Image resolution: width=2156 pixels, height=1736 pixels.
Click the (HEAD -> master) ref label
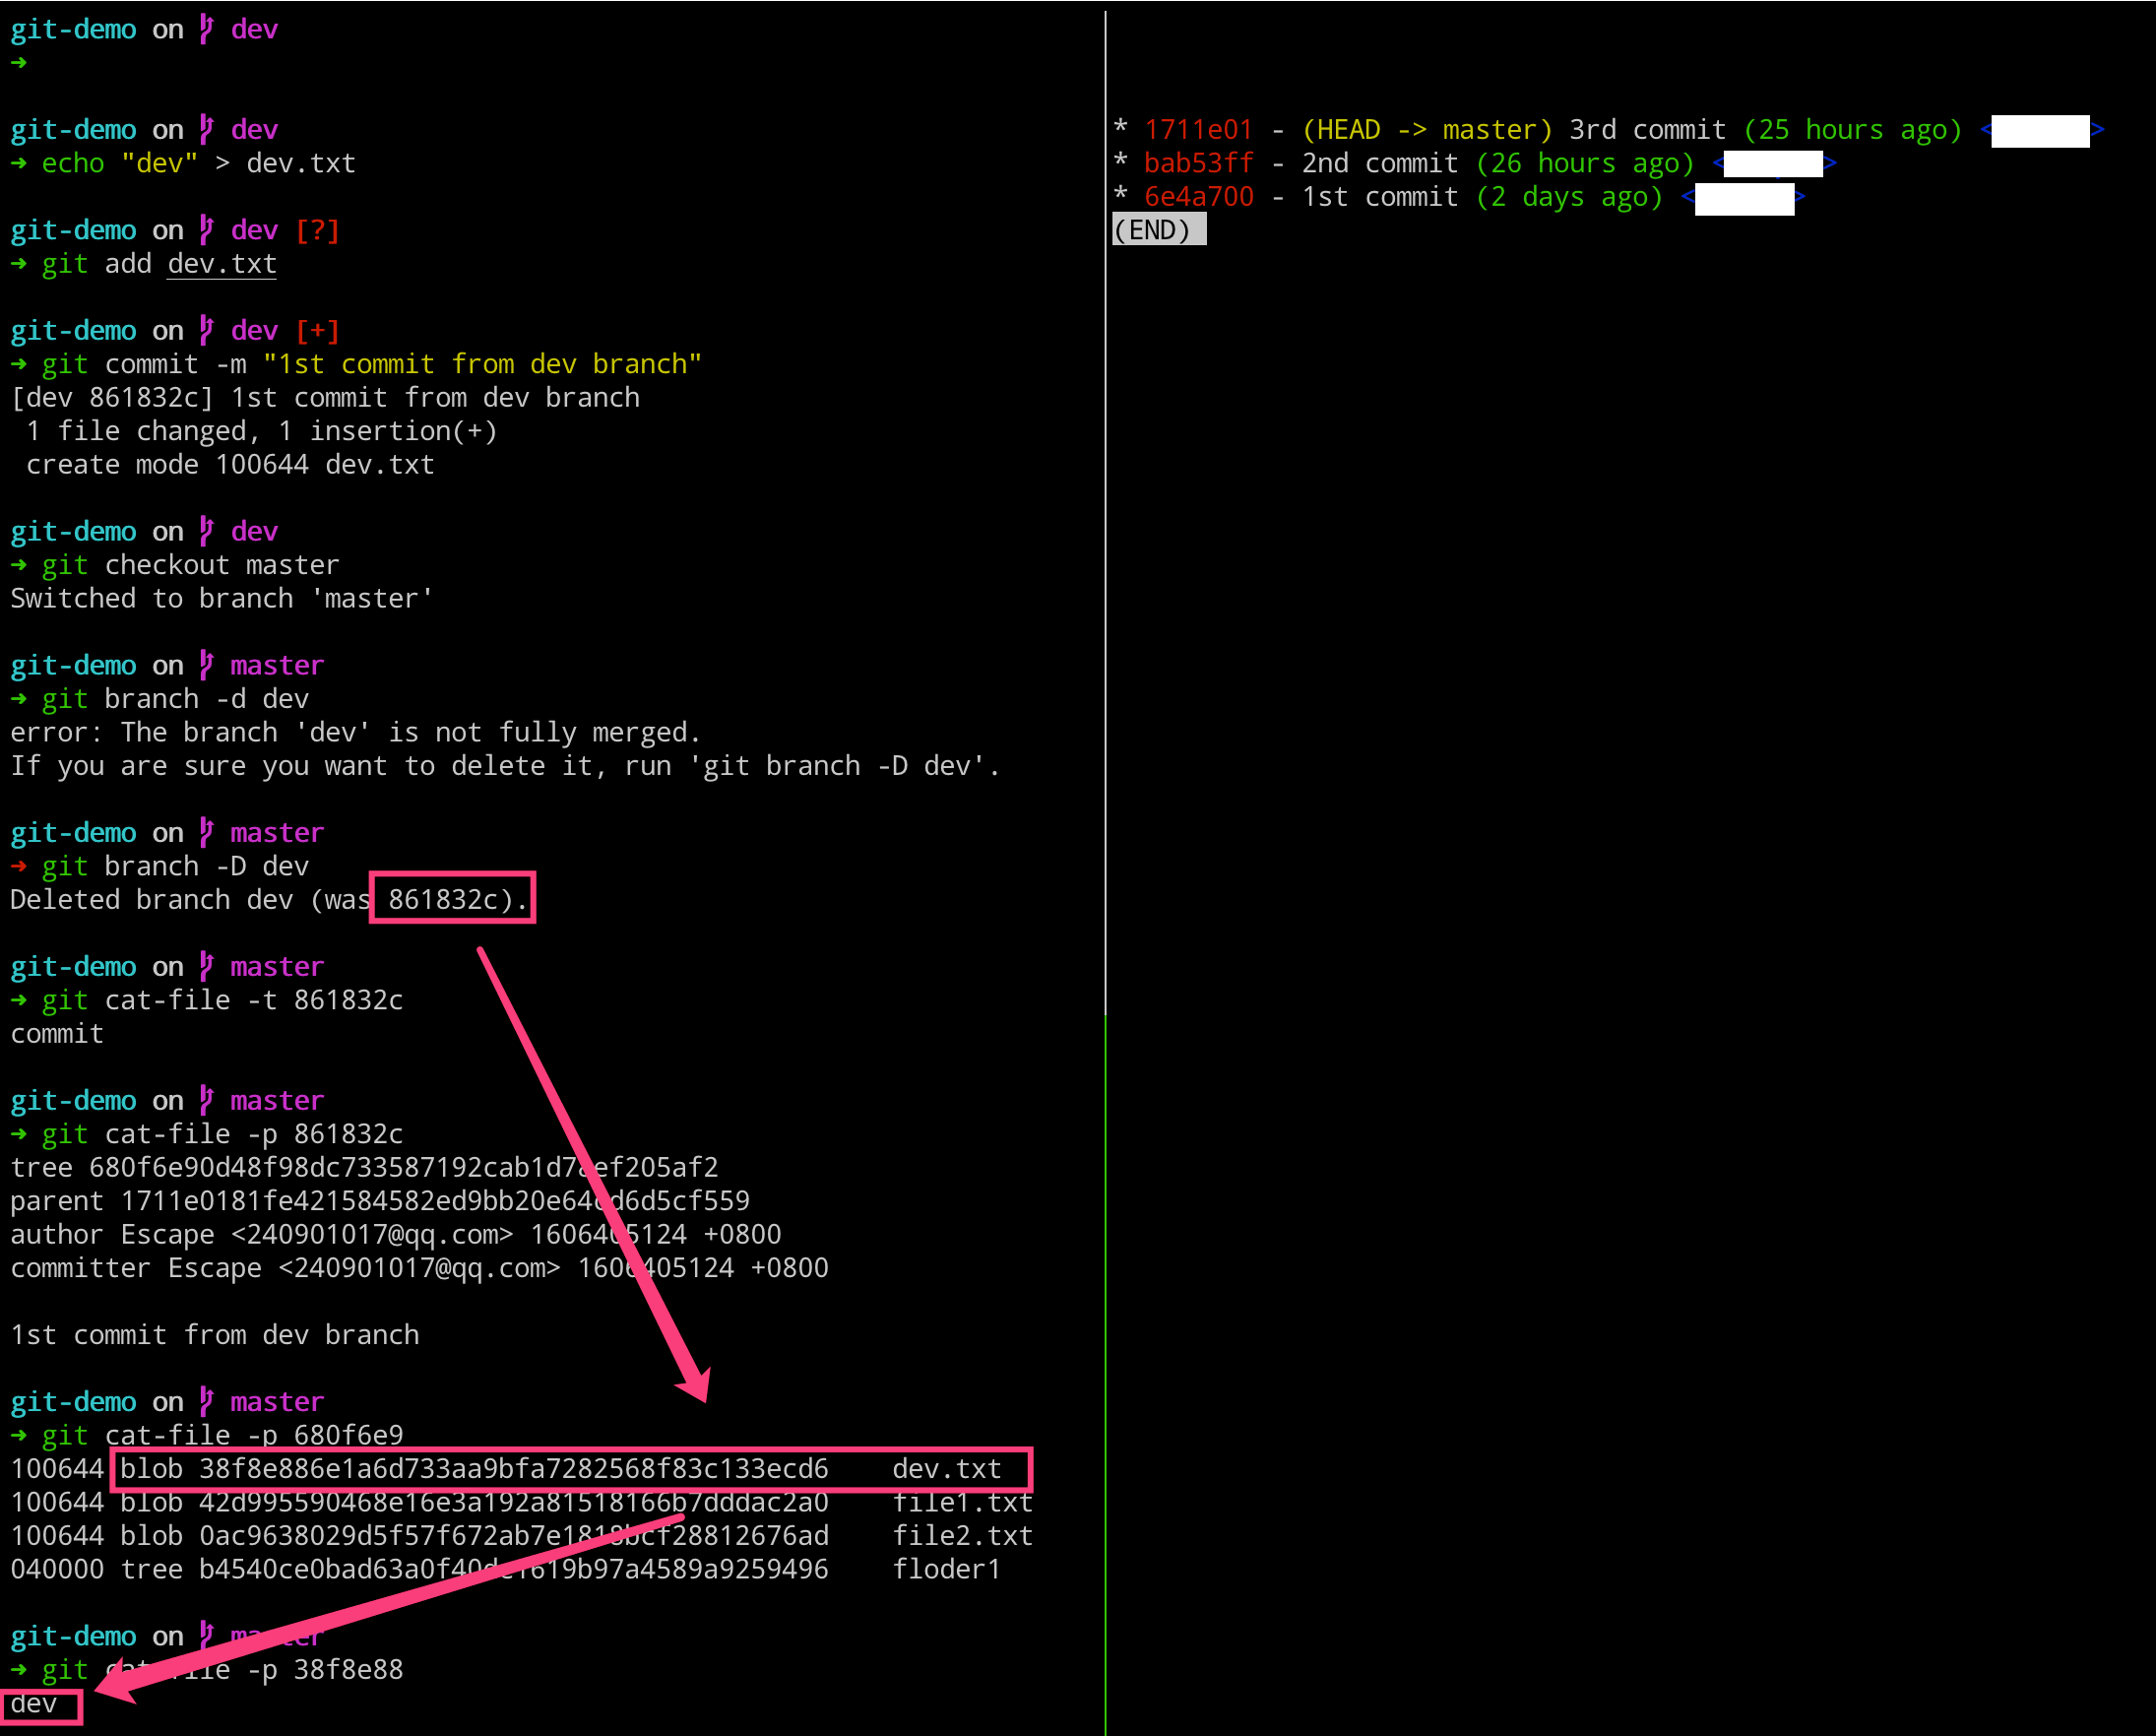pos(1427,130)
